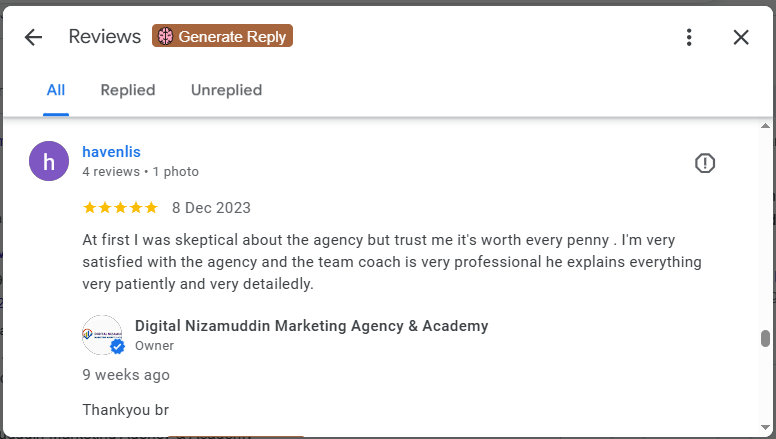Click the Generate Reply button

[222, 36]
